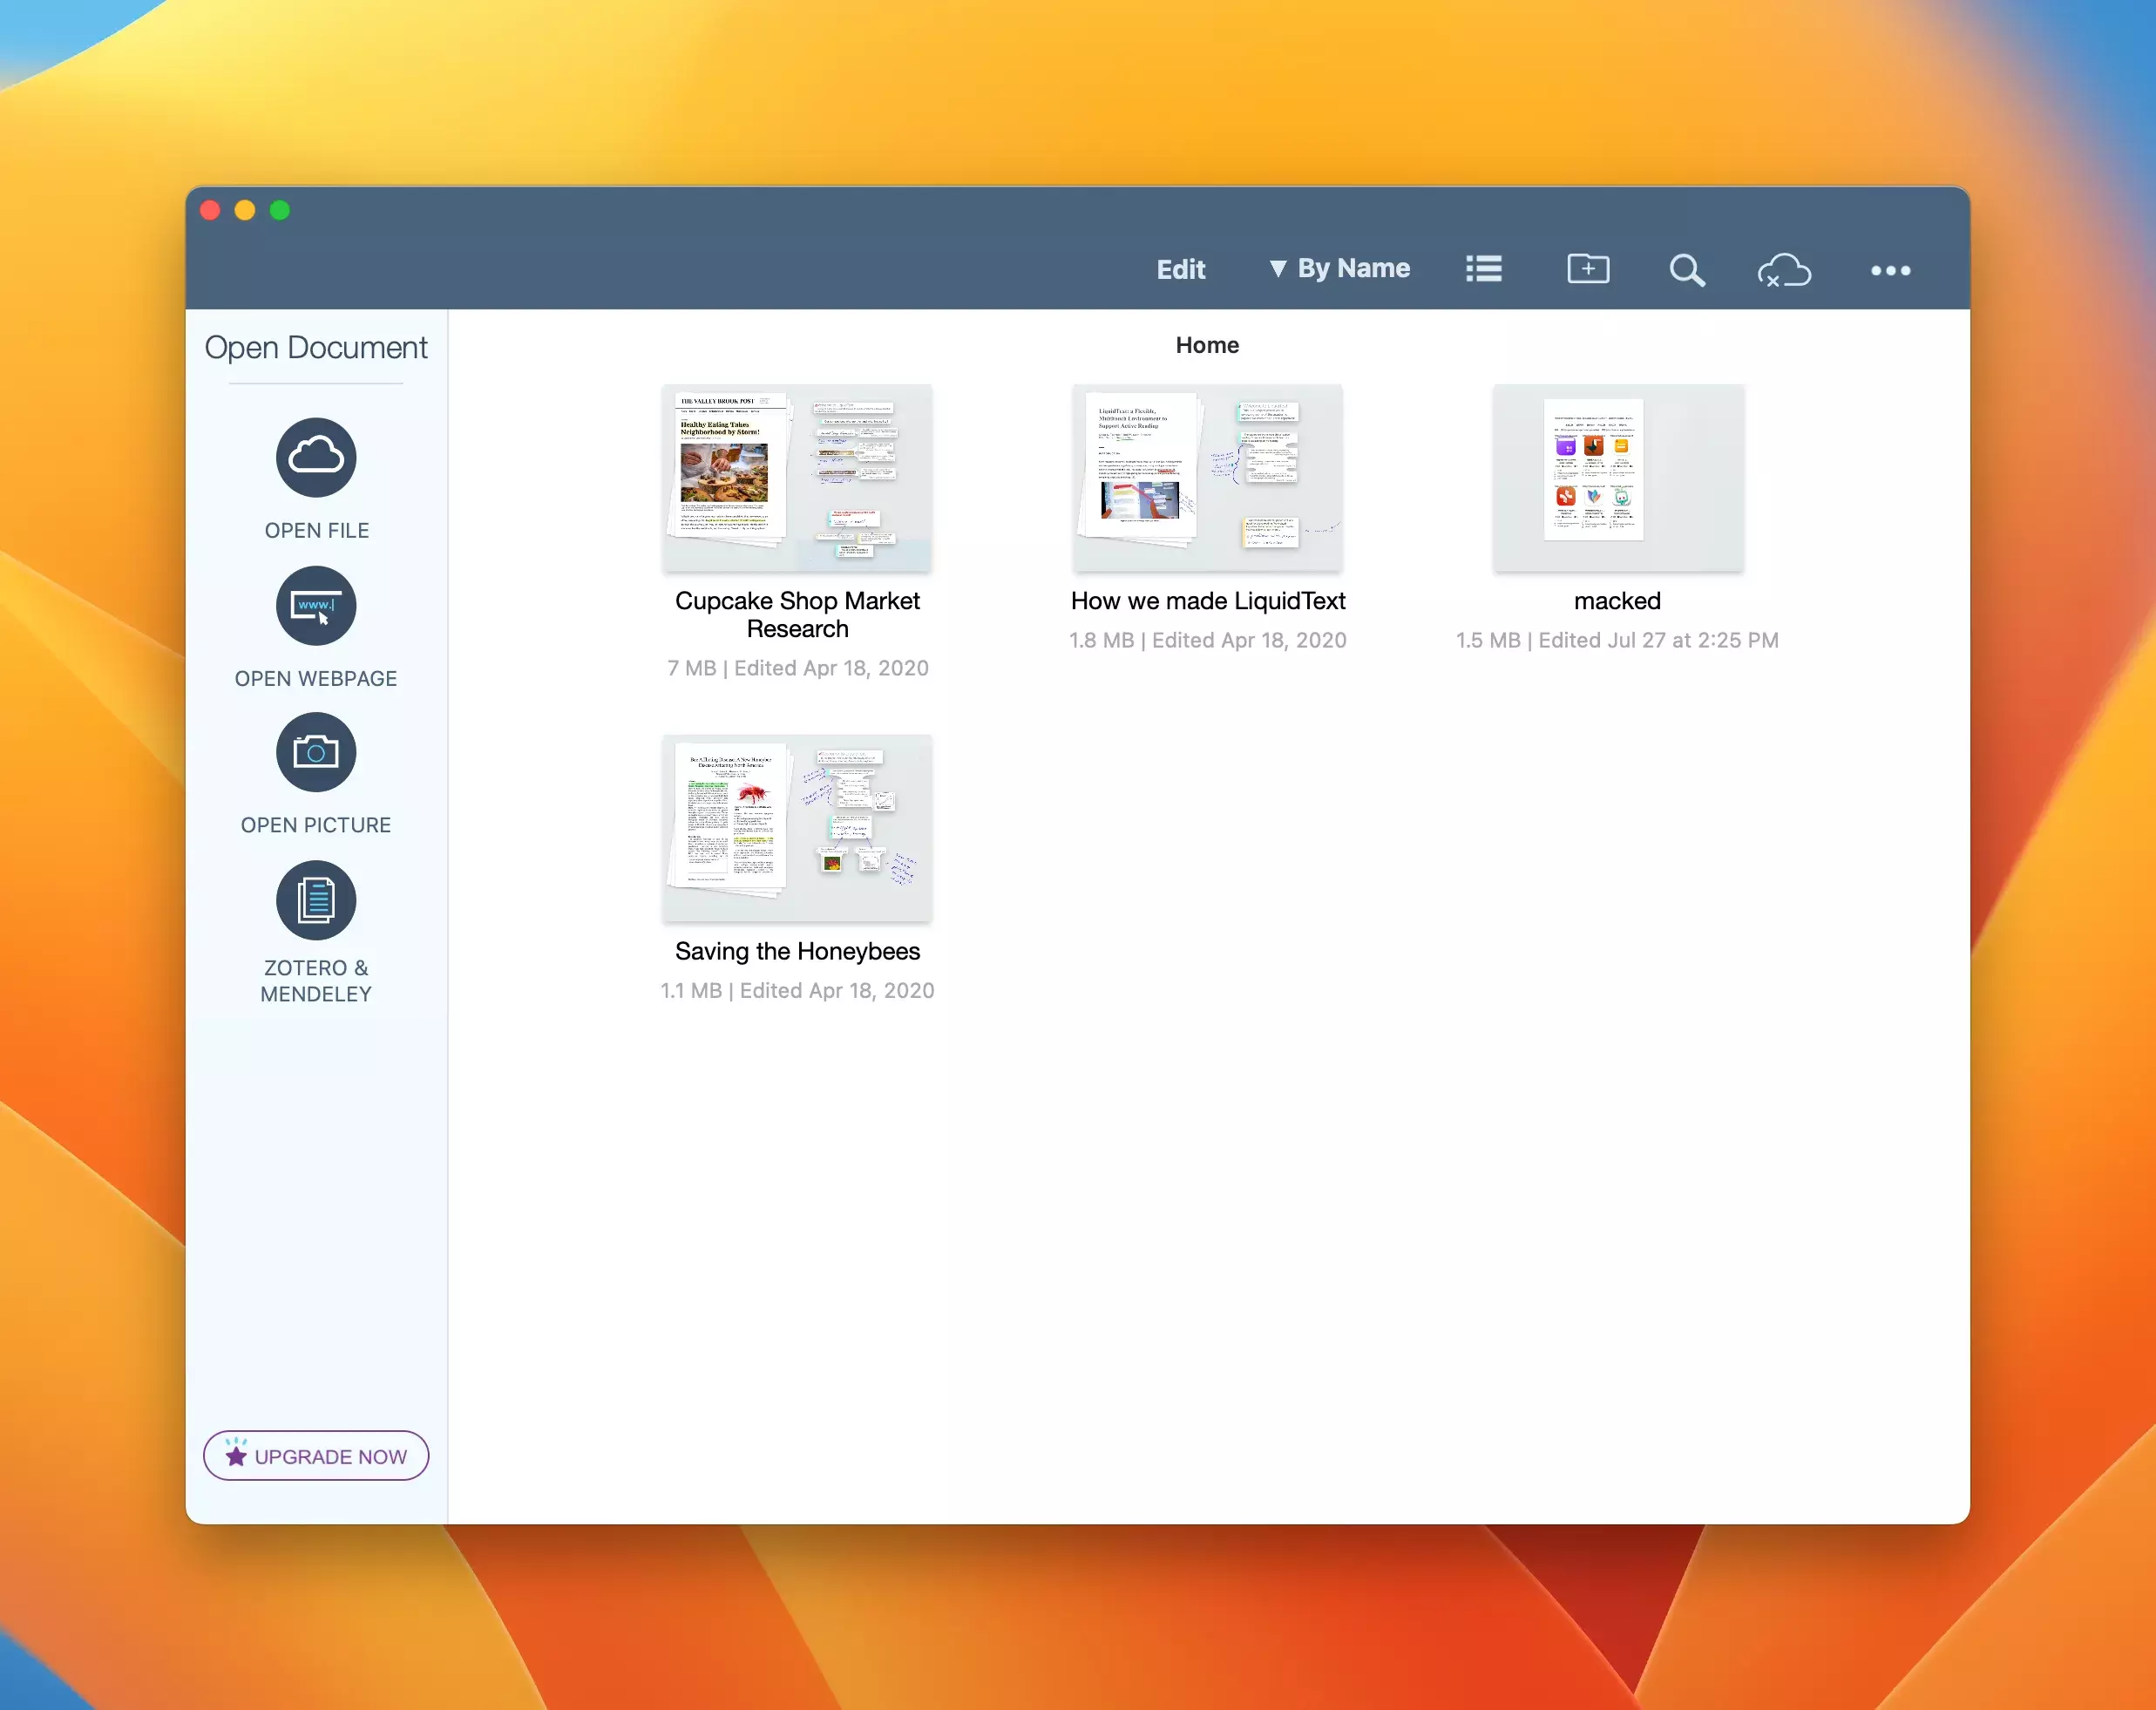Open the macked document thumbnail

(x=1617, y=478)
